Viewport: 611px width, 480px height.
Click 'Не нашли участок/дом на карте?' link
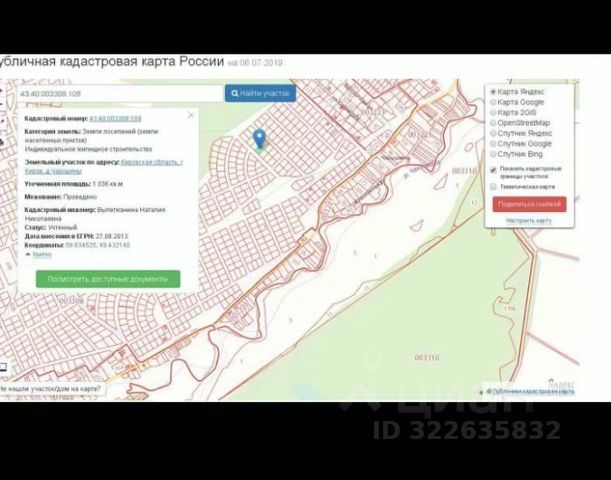coord(51,389)
